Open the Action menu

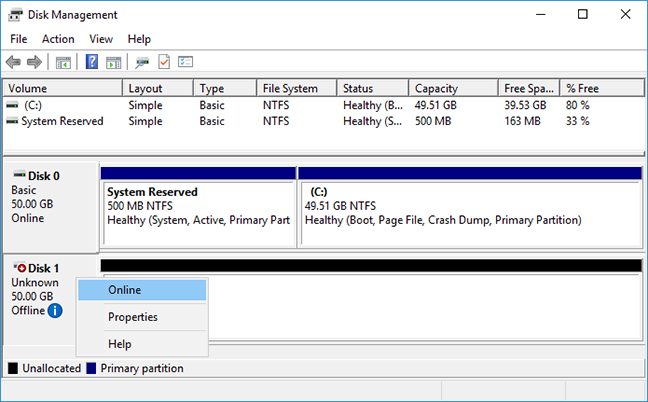[x=58, y=39]
